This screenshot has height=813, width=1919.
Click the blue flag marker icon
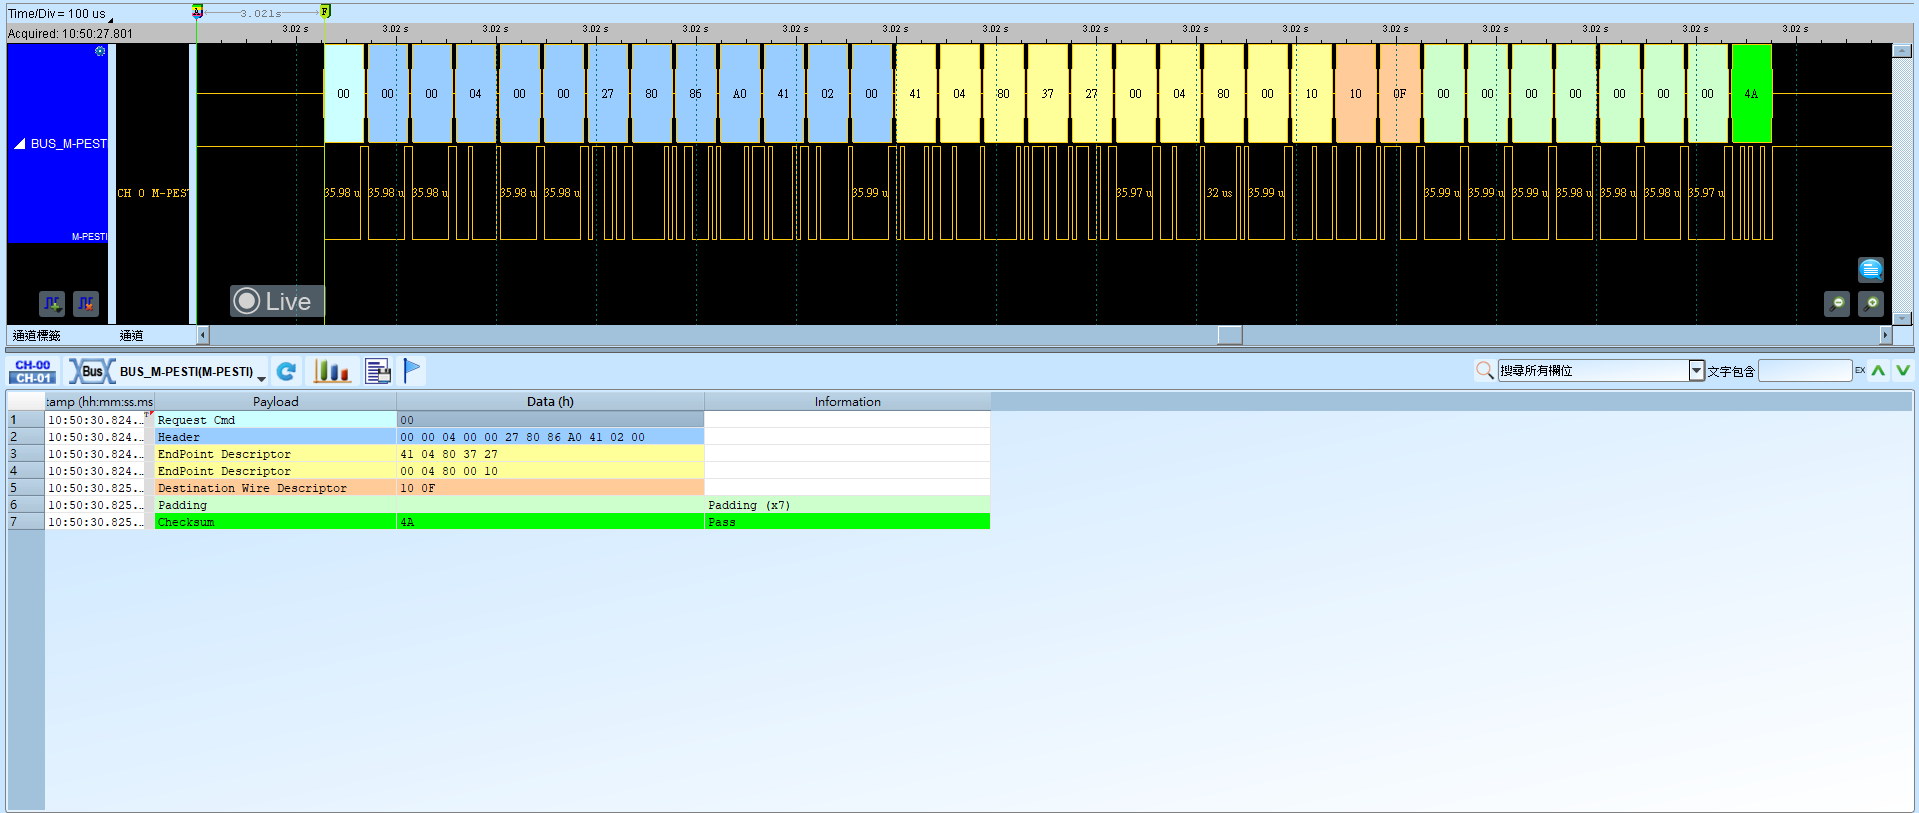coord(412,370)
